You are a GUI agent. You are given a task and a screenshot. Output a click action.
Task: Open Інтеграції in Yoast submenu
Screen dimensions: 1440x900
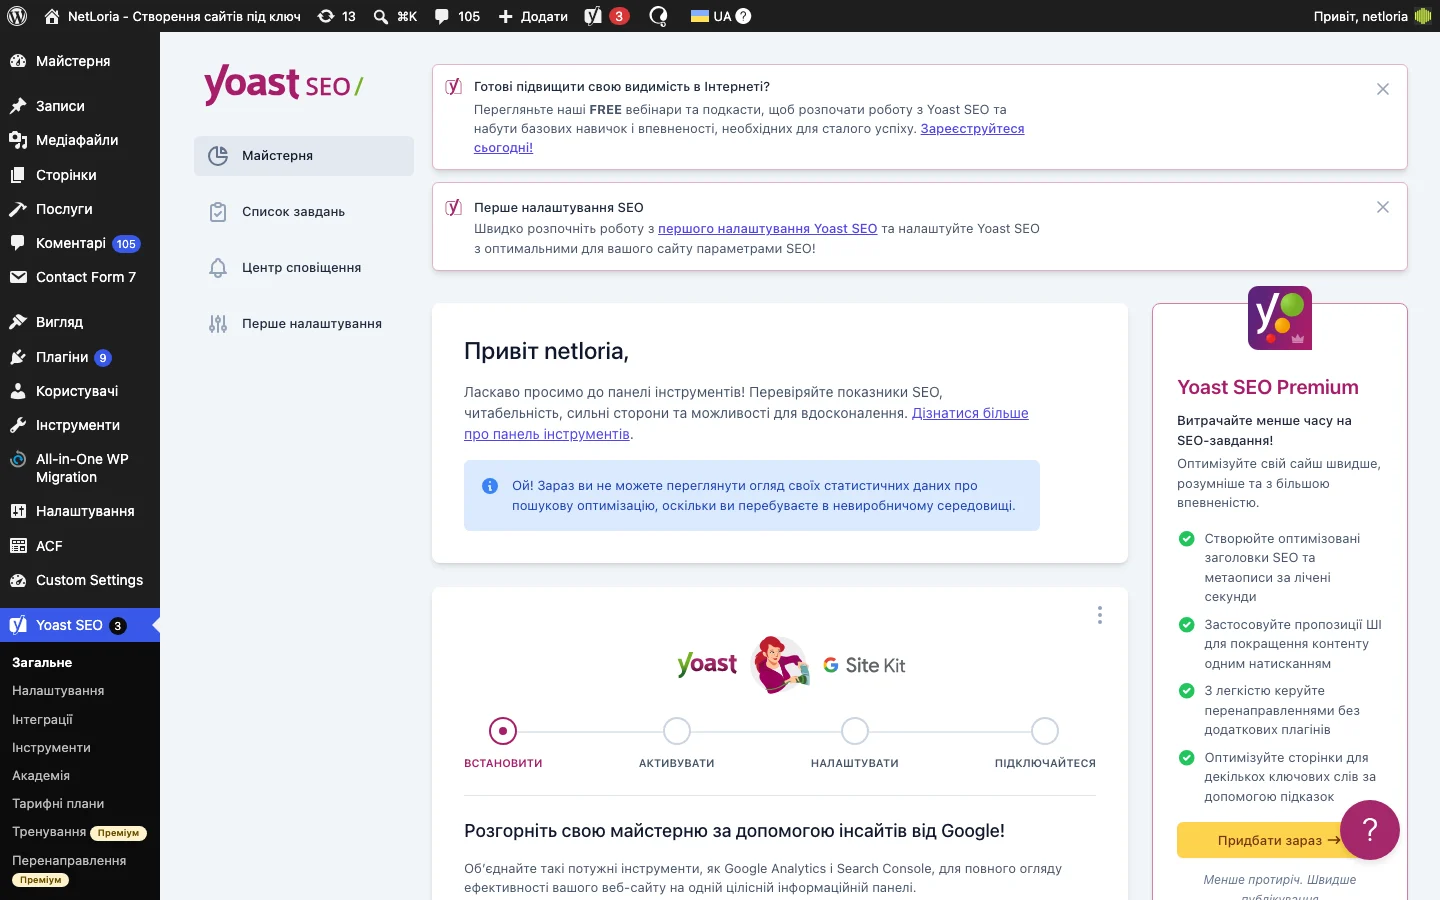click(80, 719)
